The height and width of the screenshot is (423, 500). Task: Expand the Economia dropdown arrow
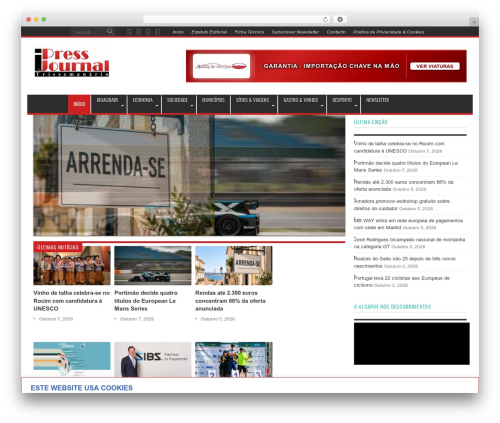[x=157, y=106]
